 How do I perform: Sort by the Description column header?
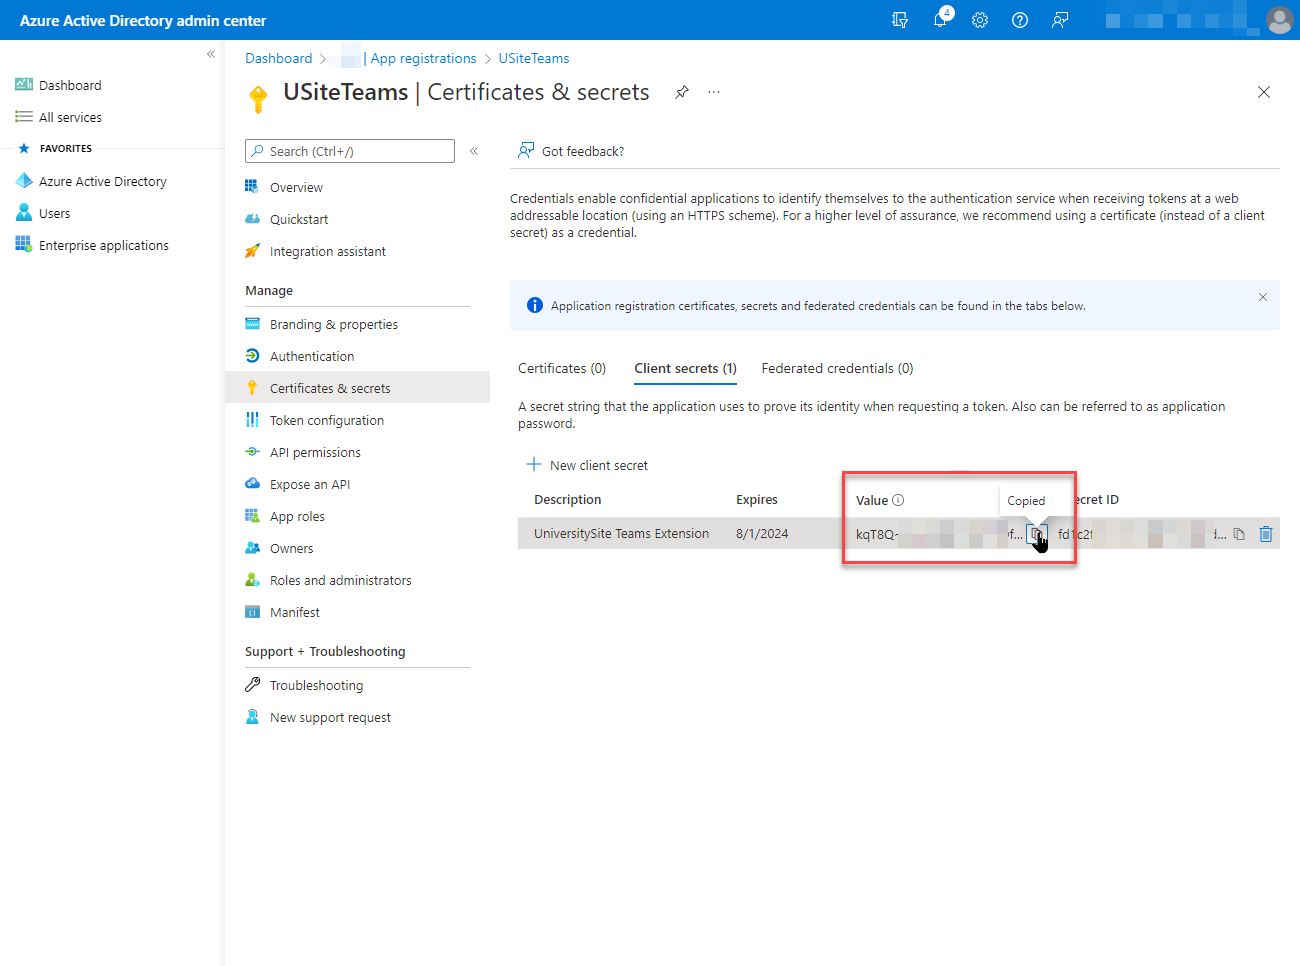[568, 499]
